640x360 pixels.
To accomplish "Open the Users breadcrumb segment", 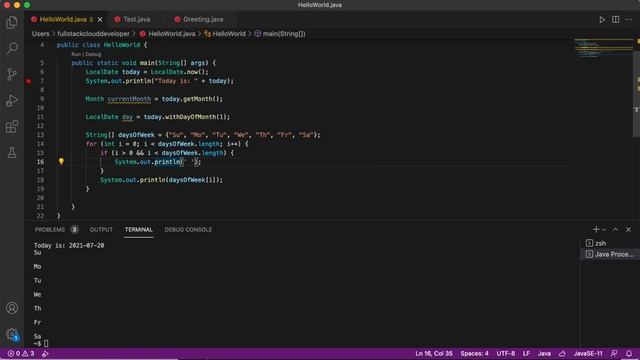I will coord(40,34).
